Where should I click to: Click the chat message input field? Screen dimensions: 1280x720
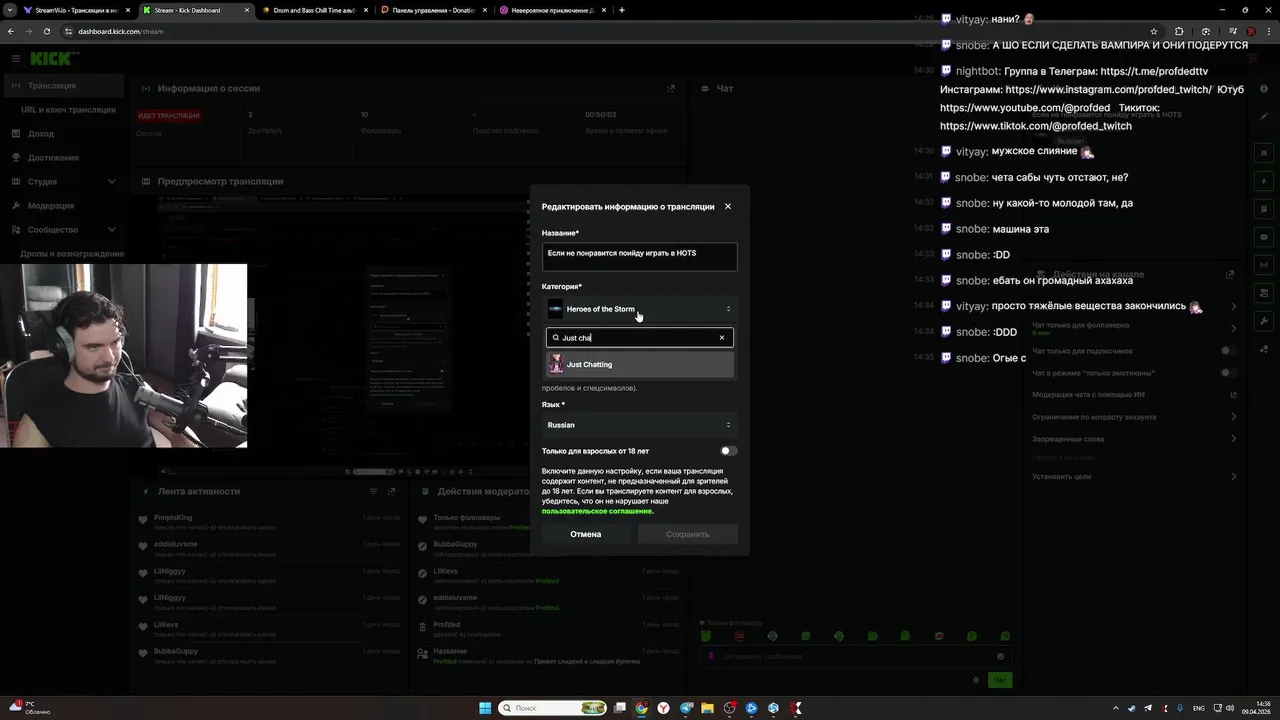pos(855,657)
